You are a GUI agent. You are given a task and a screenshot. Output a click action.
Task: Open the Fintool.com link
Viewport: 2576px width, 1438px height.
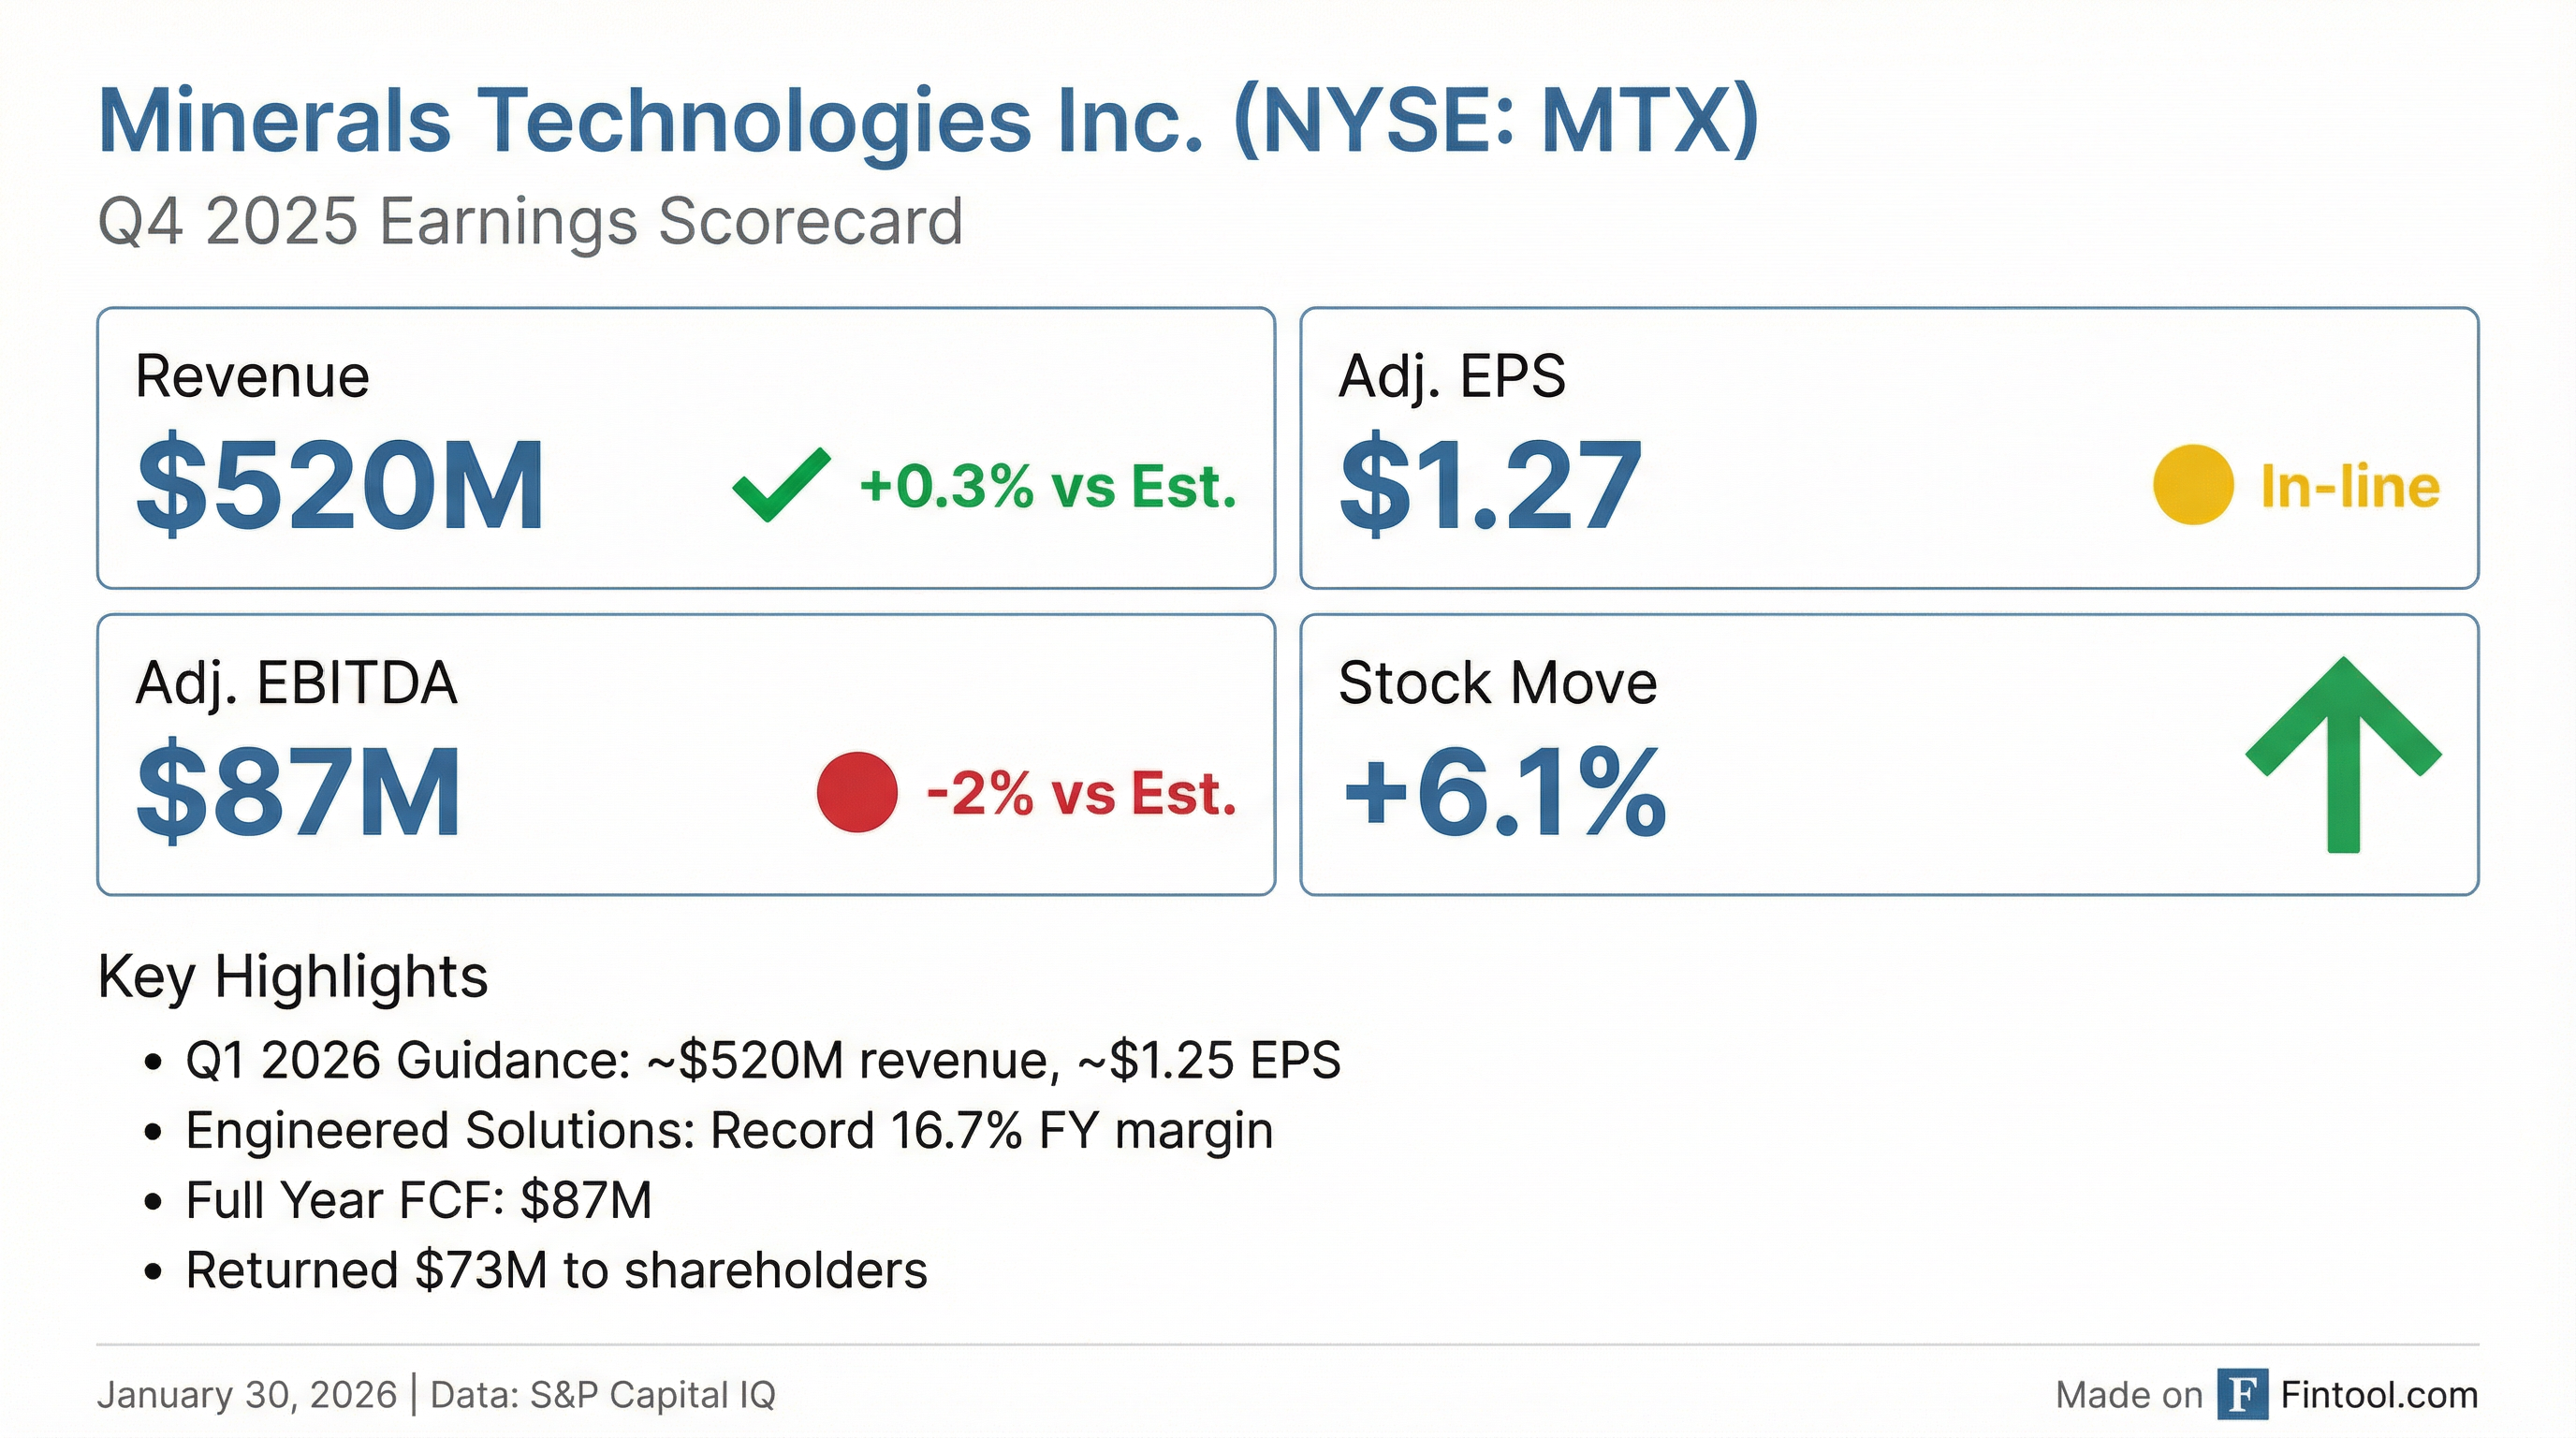(2379, 1394)
